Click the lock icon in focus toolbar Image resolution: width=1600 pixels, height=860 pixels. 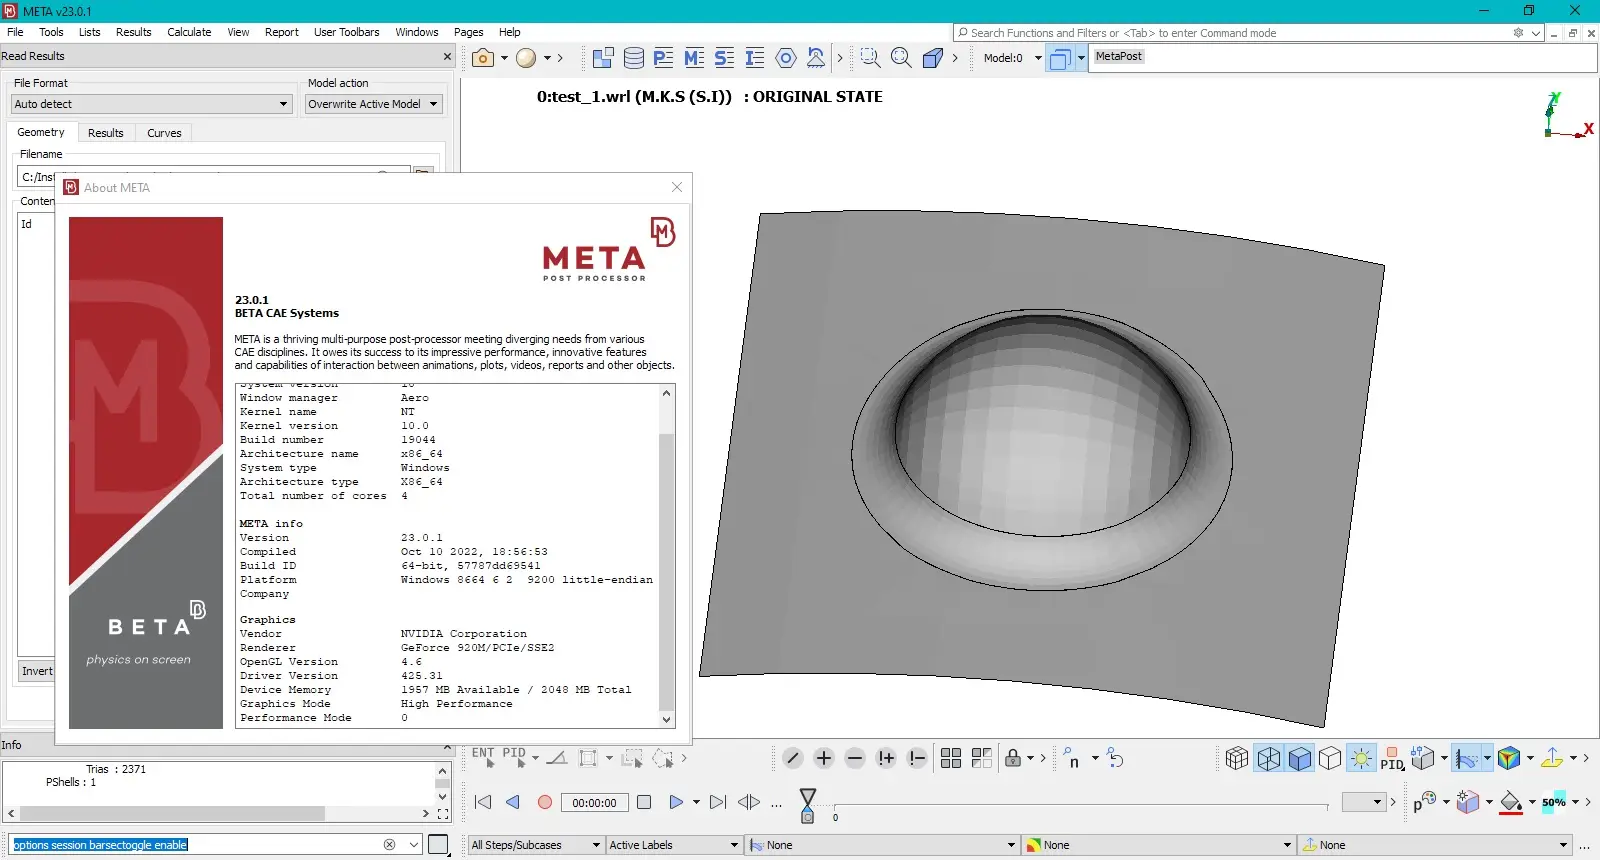pyautogui.click(x=1013, y=758)
